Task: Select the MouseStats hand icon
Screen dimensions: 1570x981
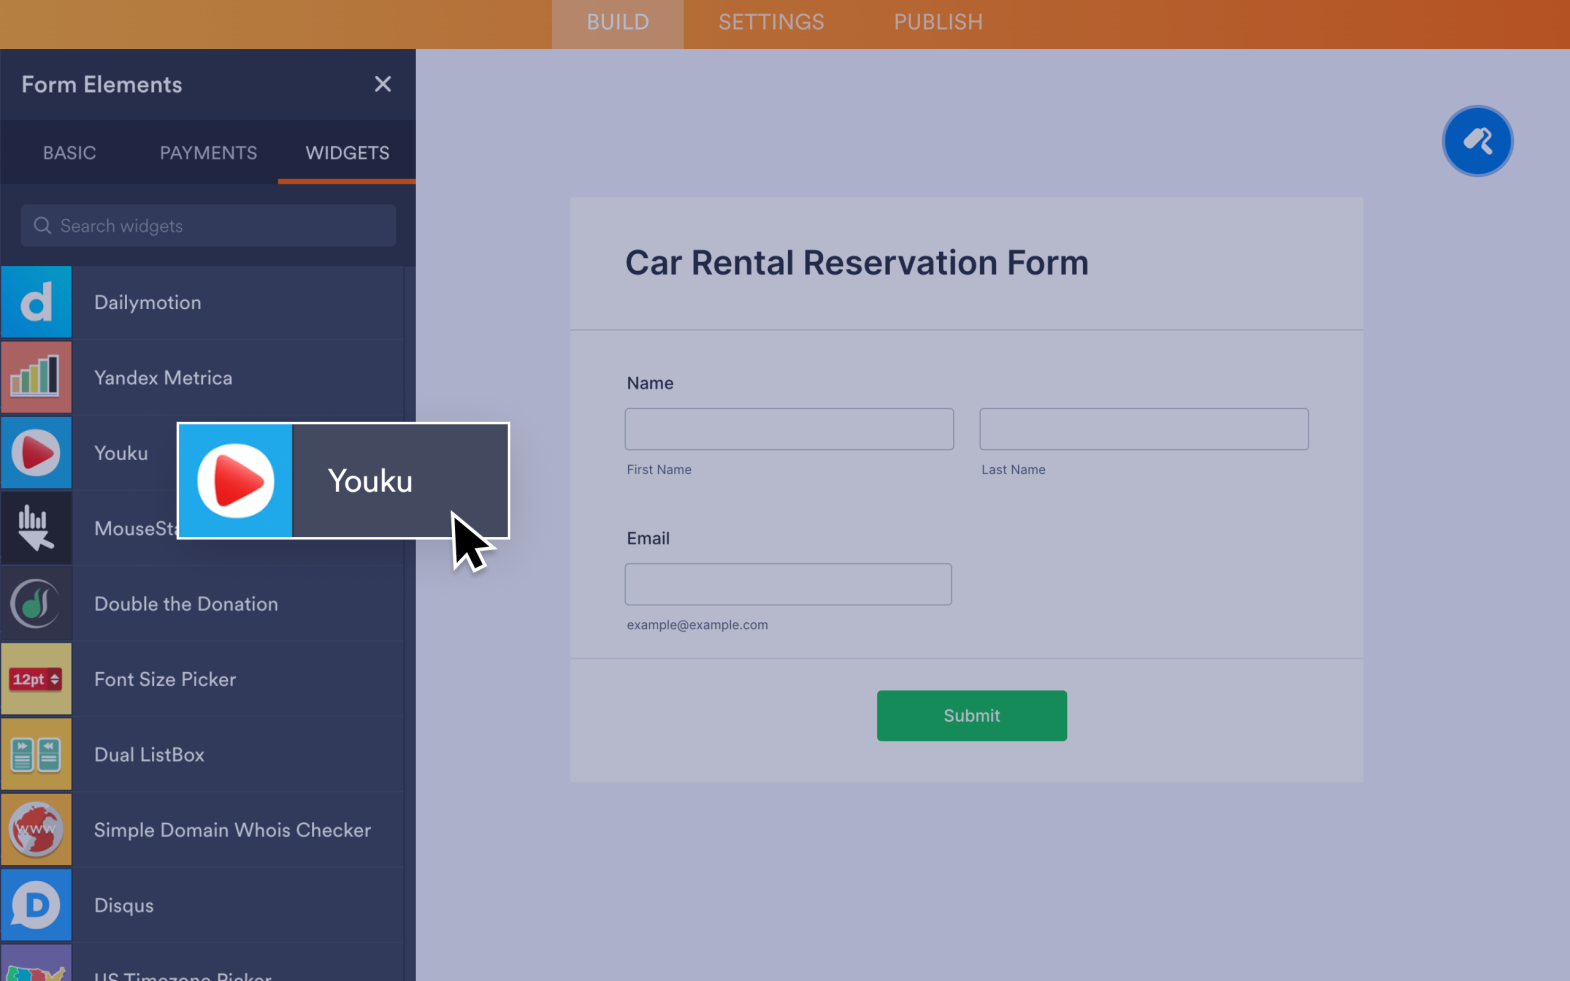Action: click(36, 528)
